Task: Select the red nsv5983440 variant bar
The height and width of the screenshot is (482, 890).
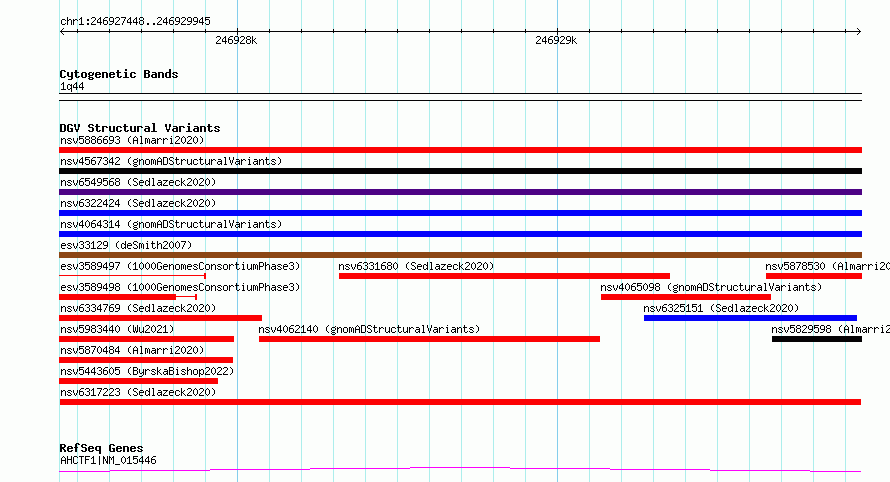Action: pos(146,339)
